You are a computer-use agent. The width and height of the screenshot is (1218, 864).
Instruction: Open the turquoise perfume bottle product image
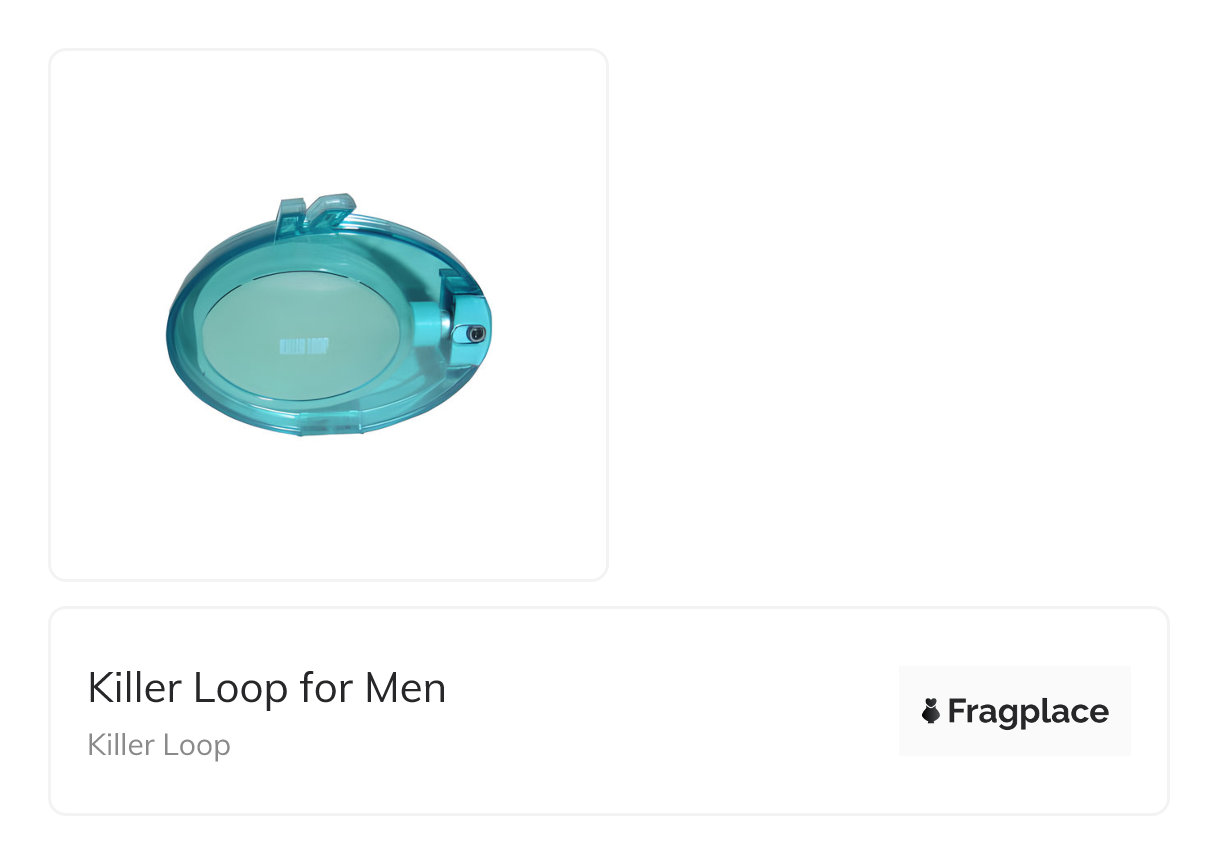[328, 315]
